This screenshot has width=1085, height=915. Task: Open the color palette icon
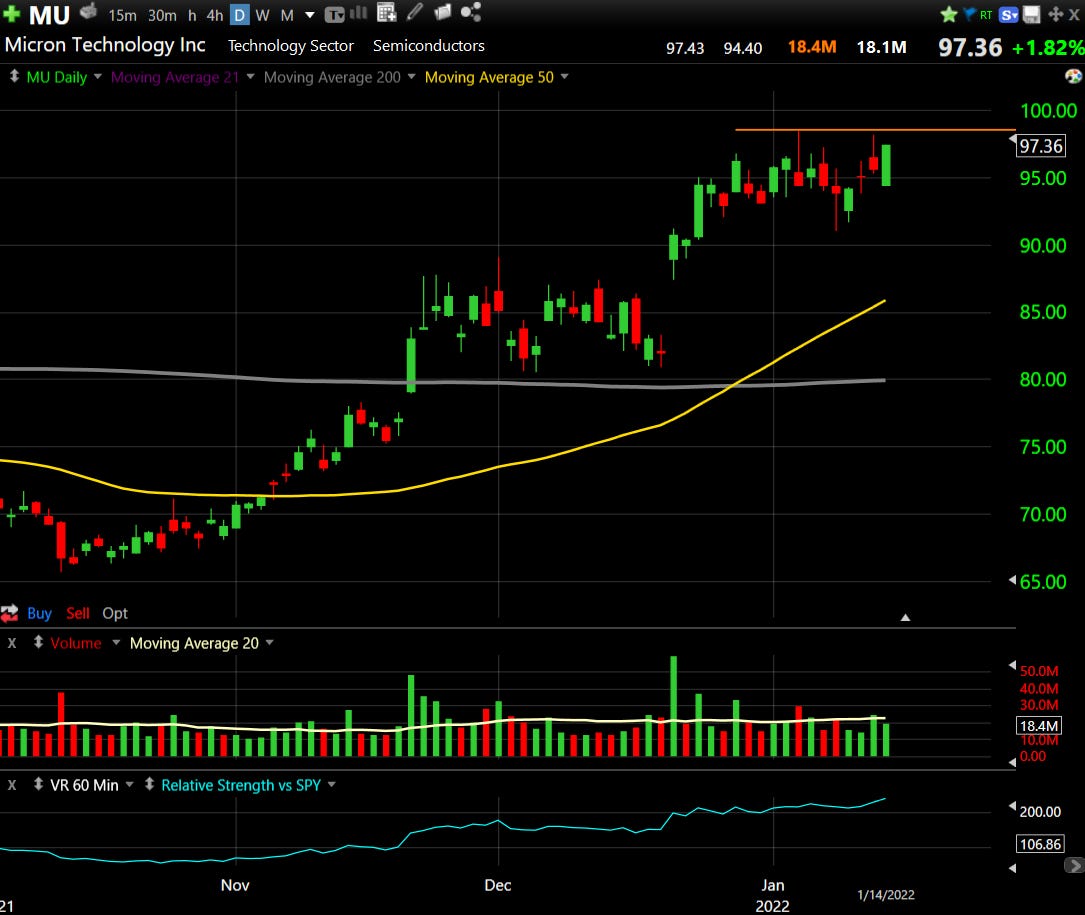[1073, 76]
